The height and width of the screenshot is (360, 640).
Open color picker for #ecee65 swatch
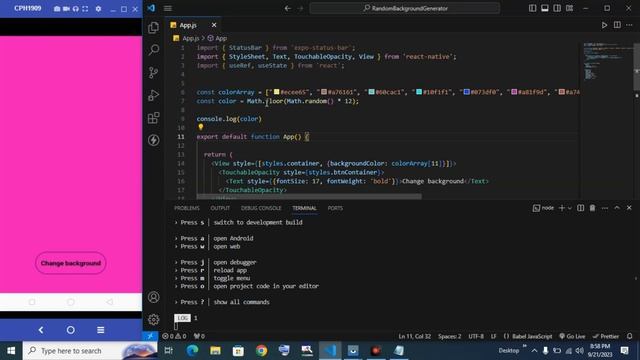(276, 92)
